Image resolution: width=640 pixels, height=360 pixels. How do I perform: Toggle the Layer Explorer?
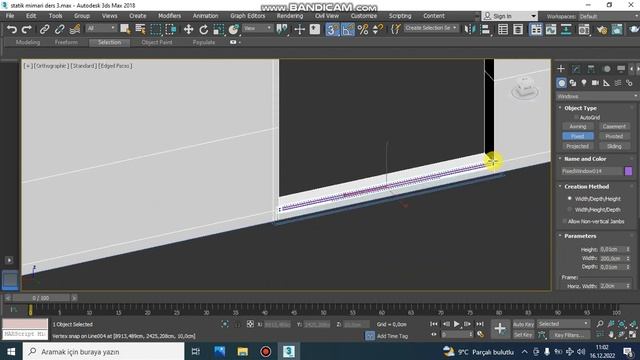(518, 29)
